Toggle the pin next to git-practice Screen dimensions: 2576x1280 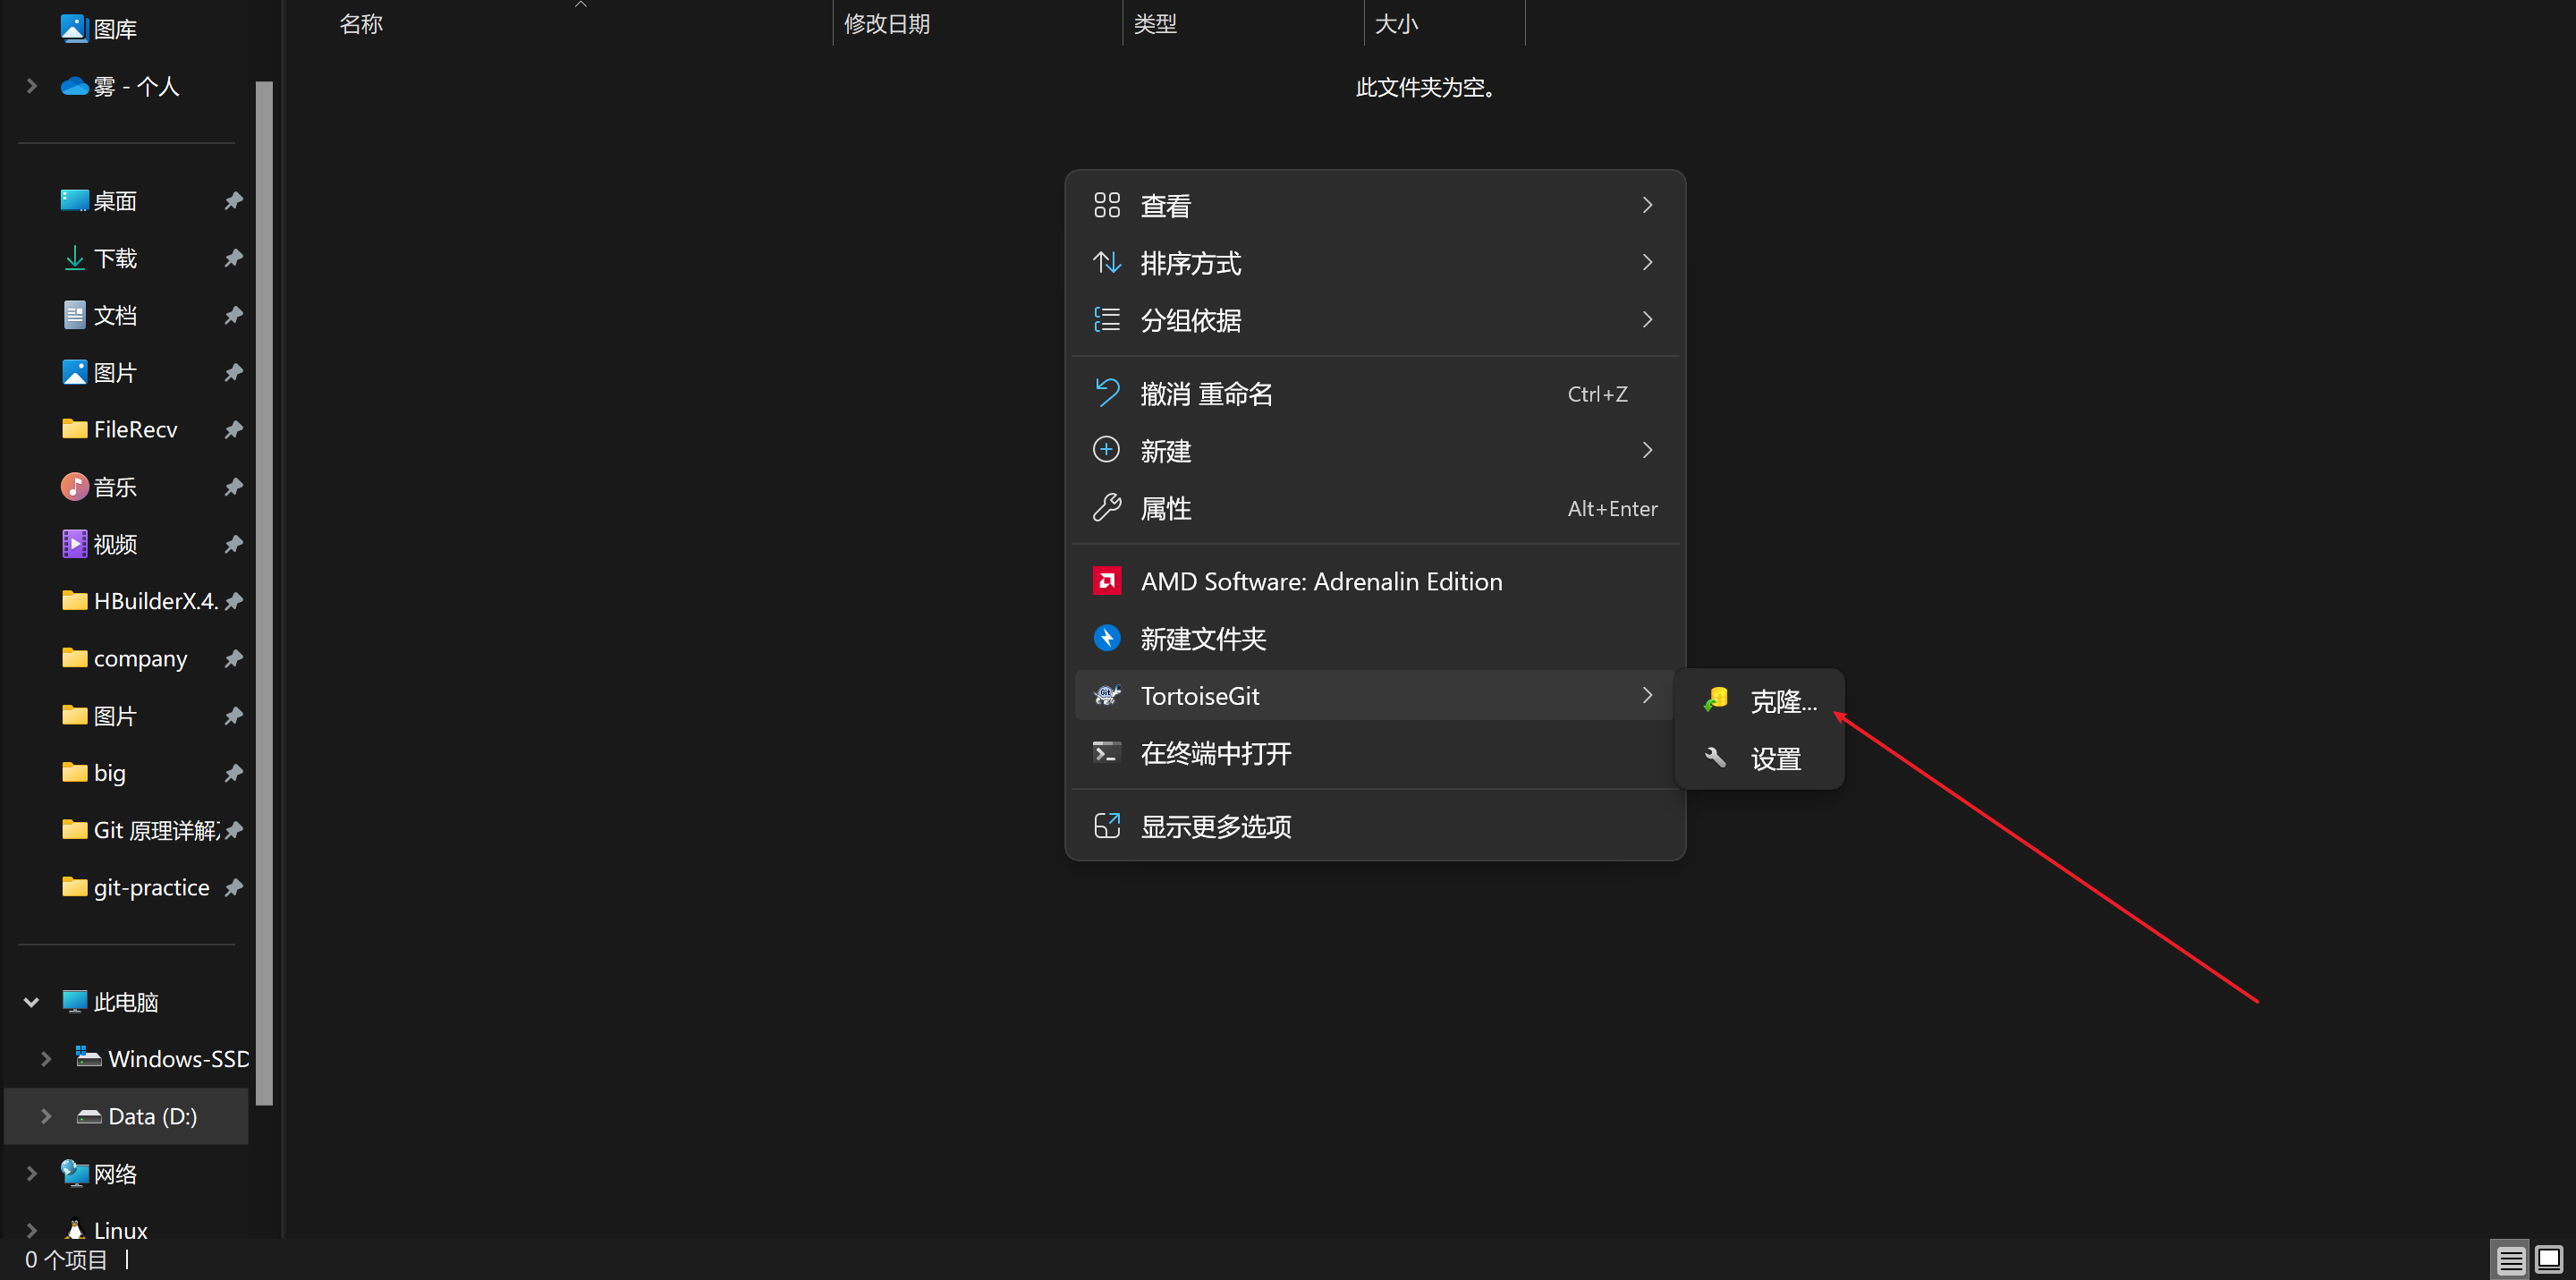233,887
